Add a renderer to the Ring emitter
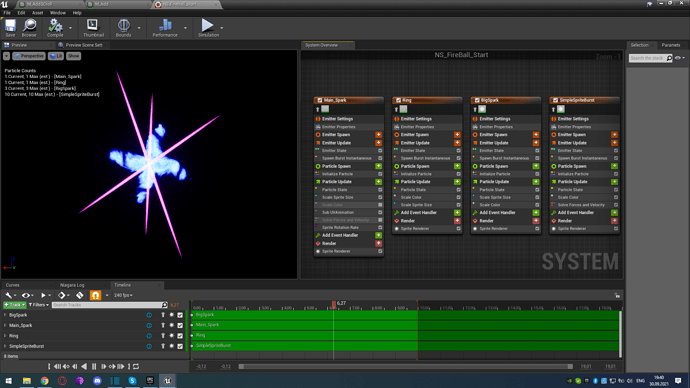Viewport: 690px width, 388px height. 457,221
